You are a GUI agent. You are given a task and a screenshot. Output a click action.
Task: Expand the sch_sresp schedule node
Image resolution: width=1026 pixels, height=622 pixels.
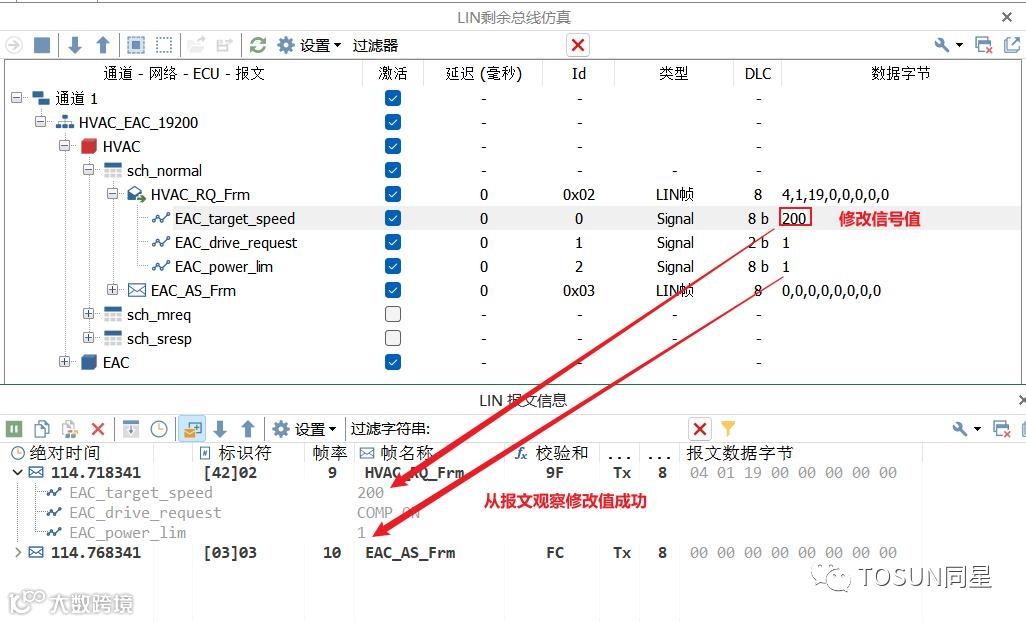(x=88, y=337)
